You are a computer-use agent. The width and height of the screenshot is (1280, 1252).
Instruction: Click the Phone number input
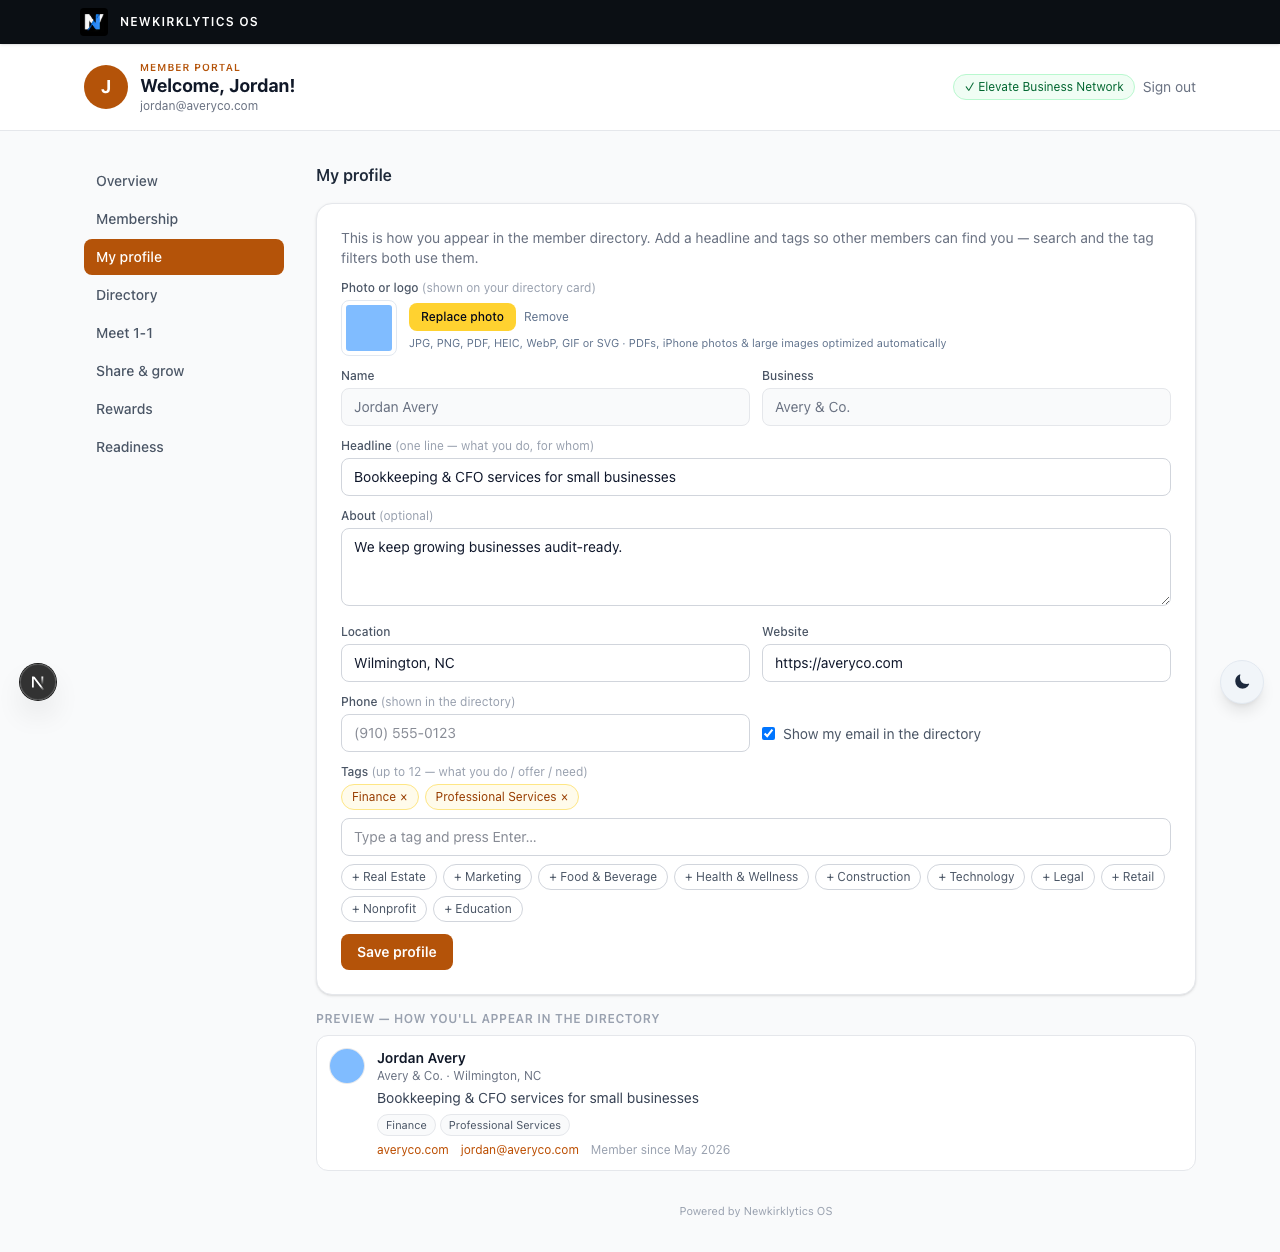pyautogui.click(x=545, y=733)
